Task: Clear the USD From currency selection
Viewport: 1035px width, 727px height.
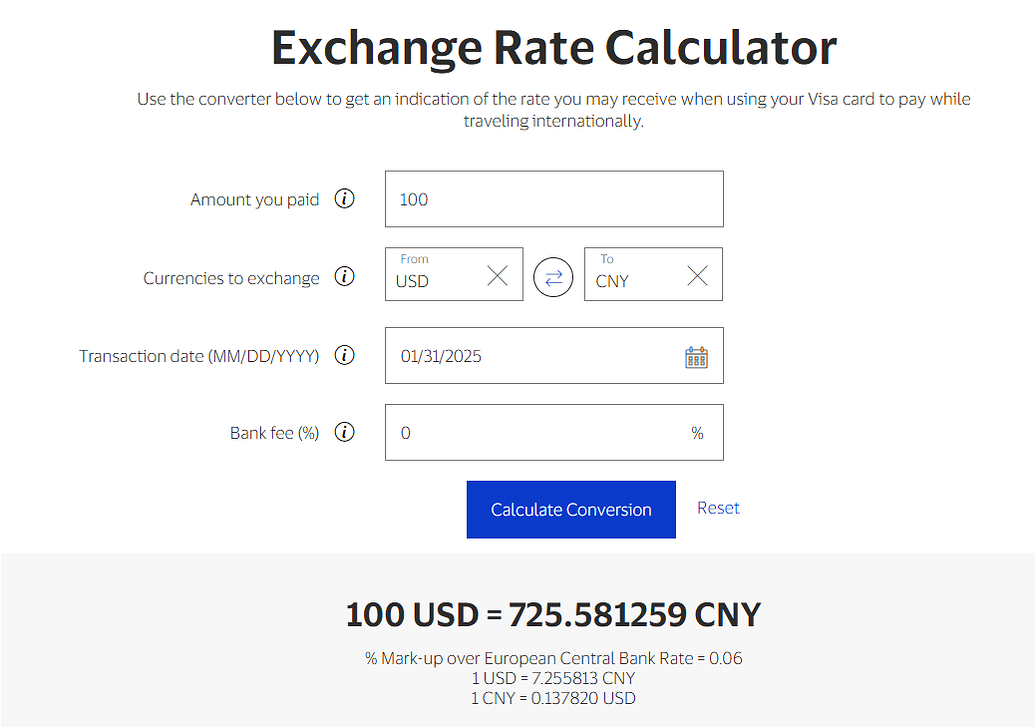Action: pyautogui.click(x=497, y=276)
